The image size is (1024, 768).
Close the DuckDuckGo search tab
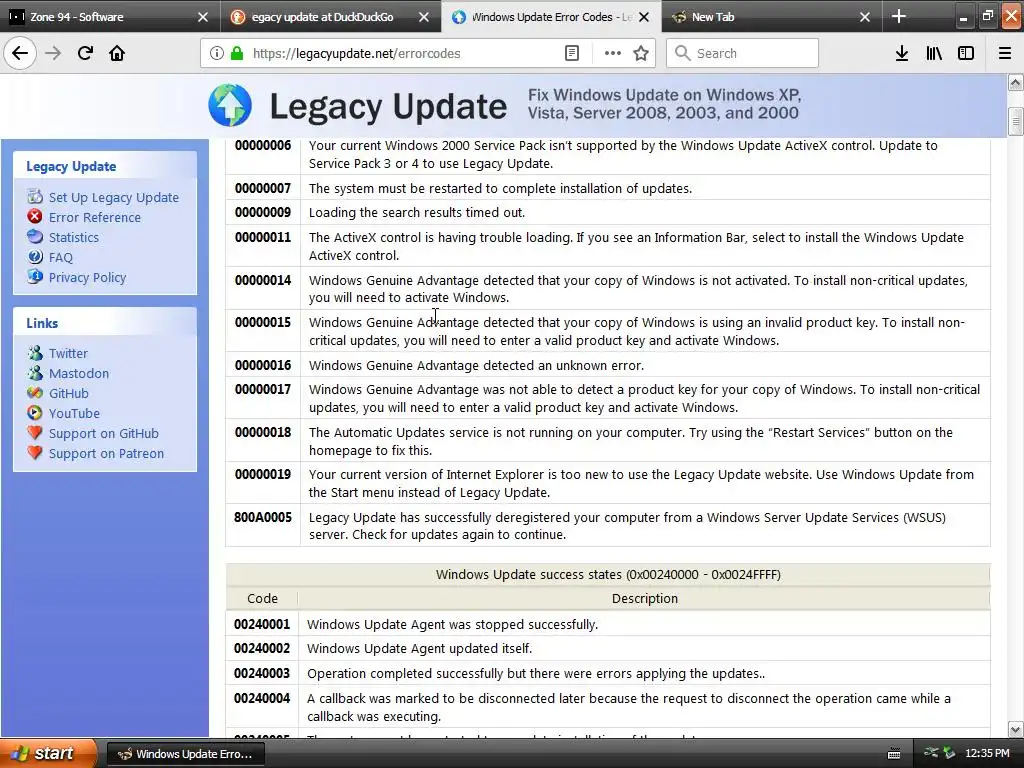pos(424,17)
